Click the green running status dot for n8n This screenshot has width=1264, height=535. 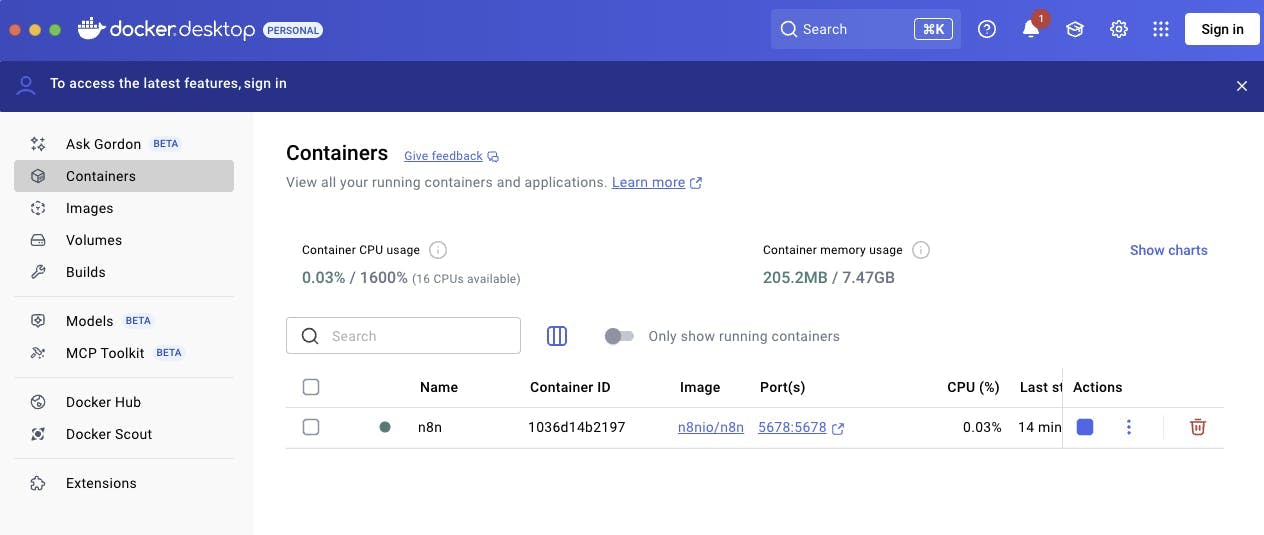[385, 427]
